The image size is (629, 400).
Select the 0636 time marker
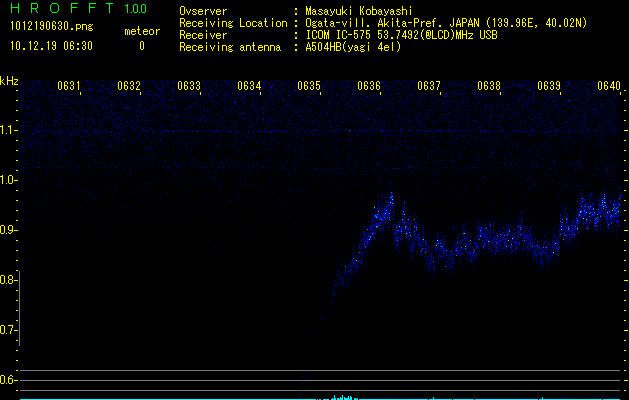369,86
